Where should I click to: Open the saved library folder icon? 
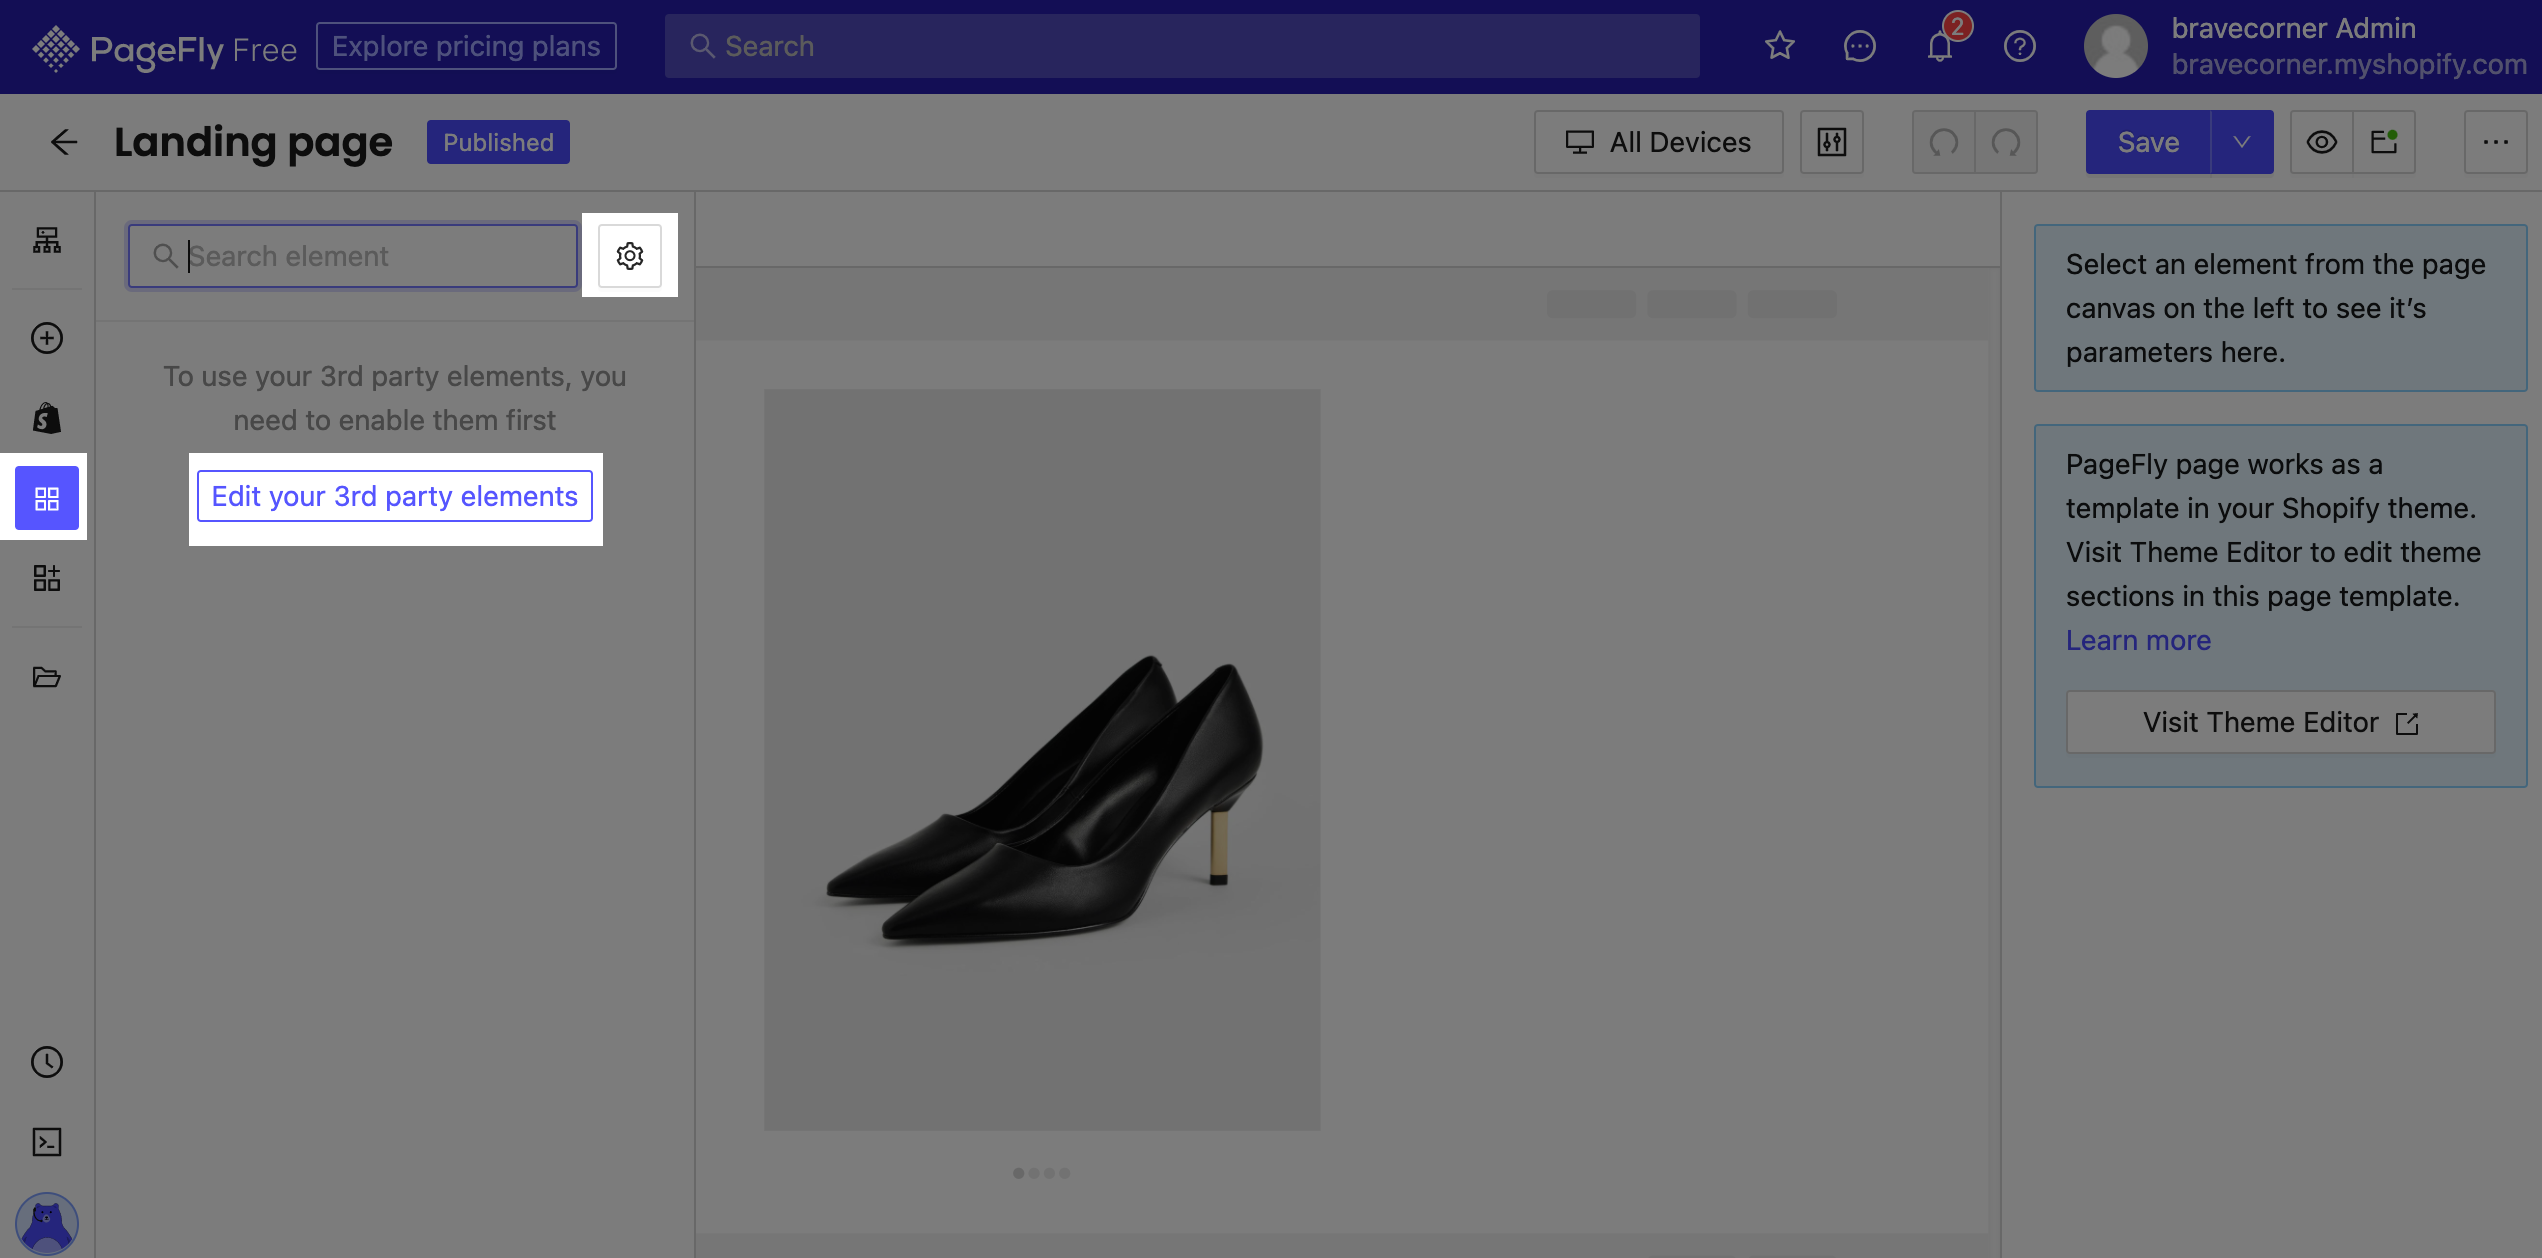(47, 677)
